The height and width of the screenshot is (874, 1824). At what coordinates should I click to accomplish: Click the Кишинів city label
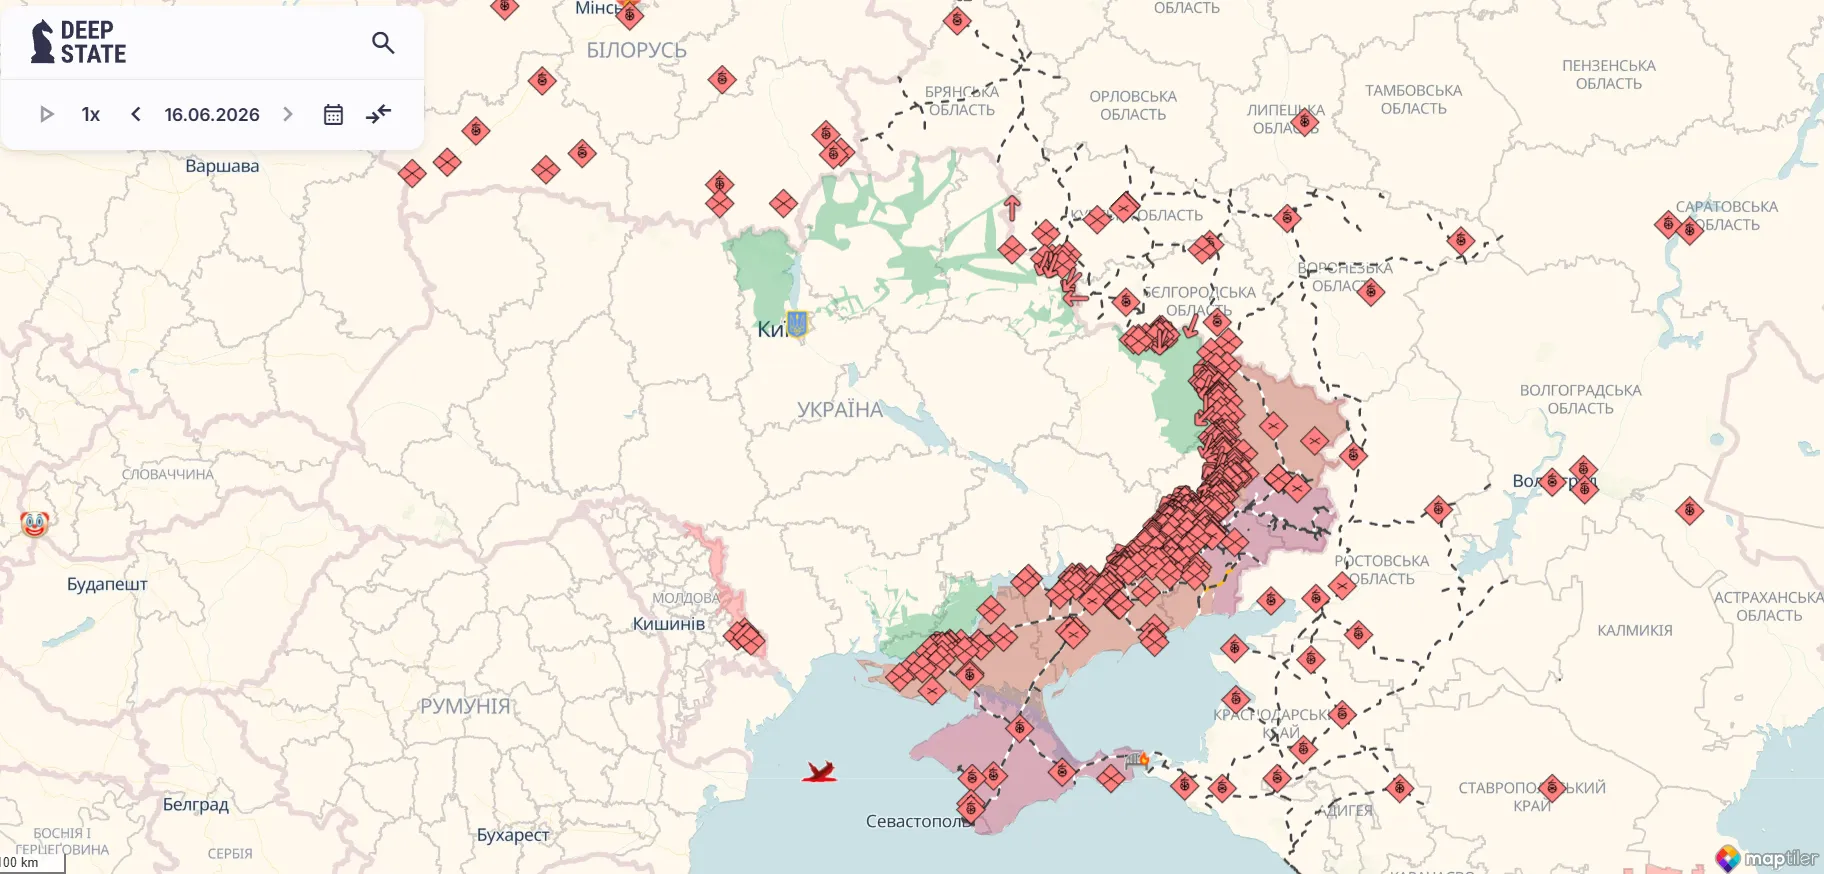click(669, 623)
